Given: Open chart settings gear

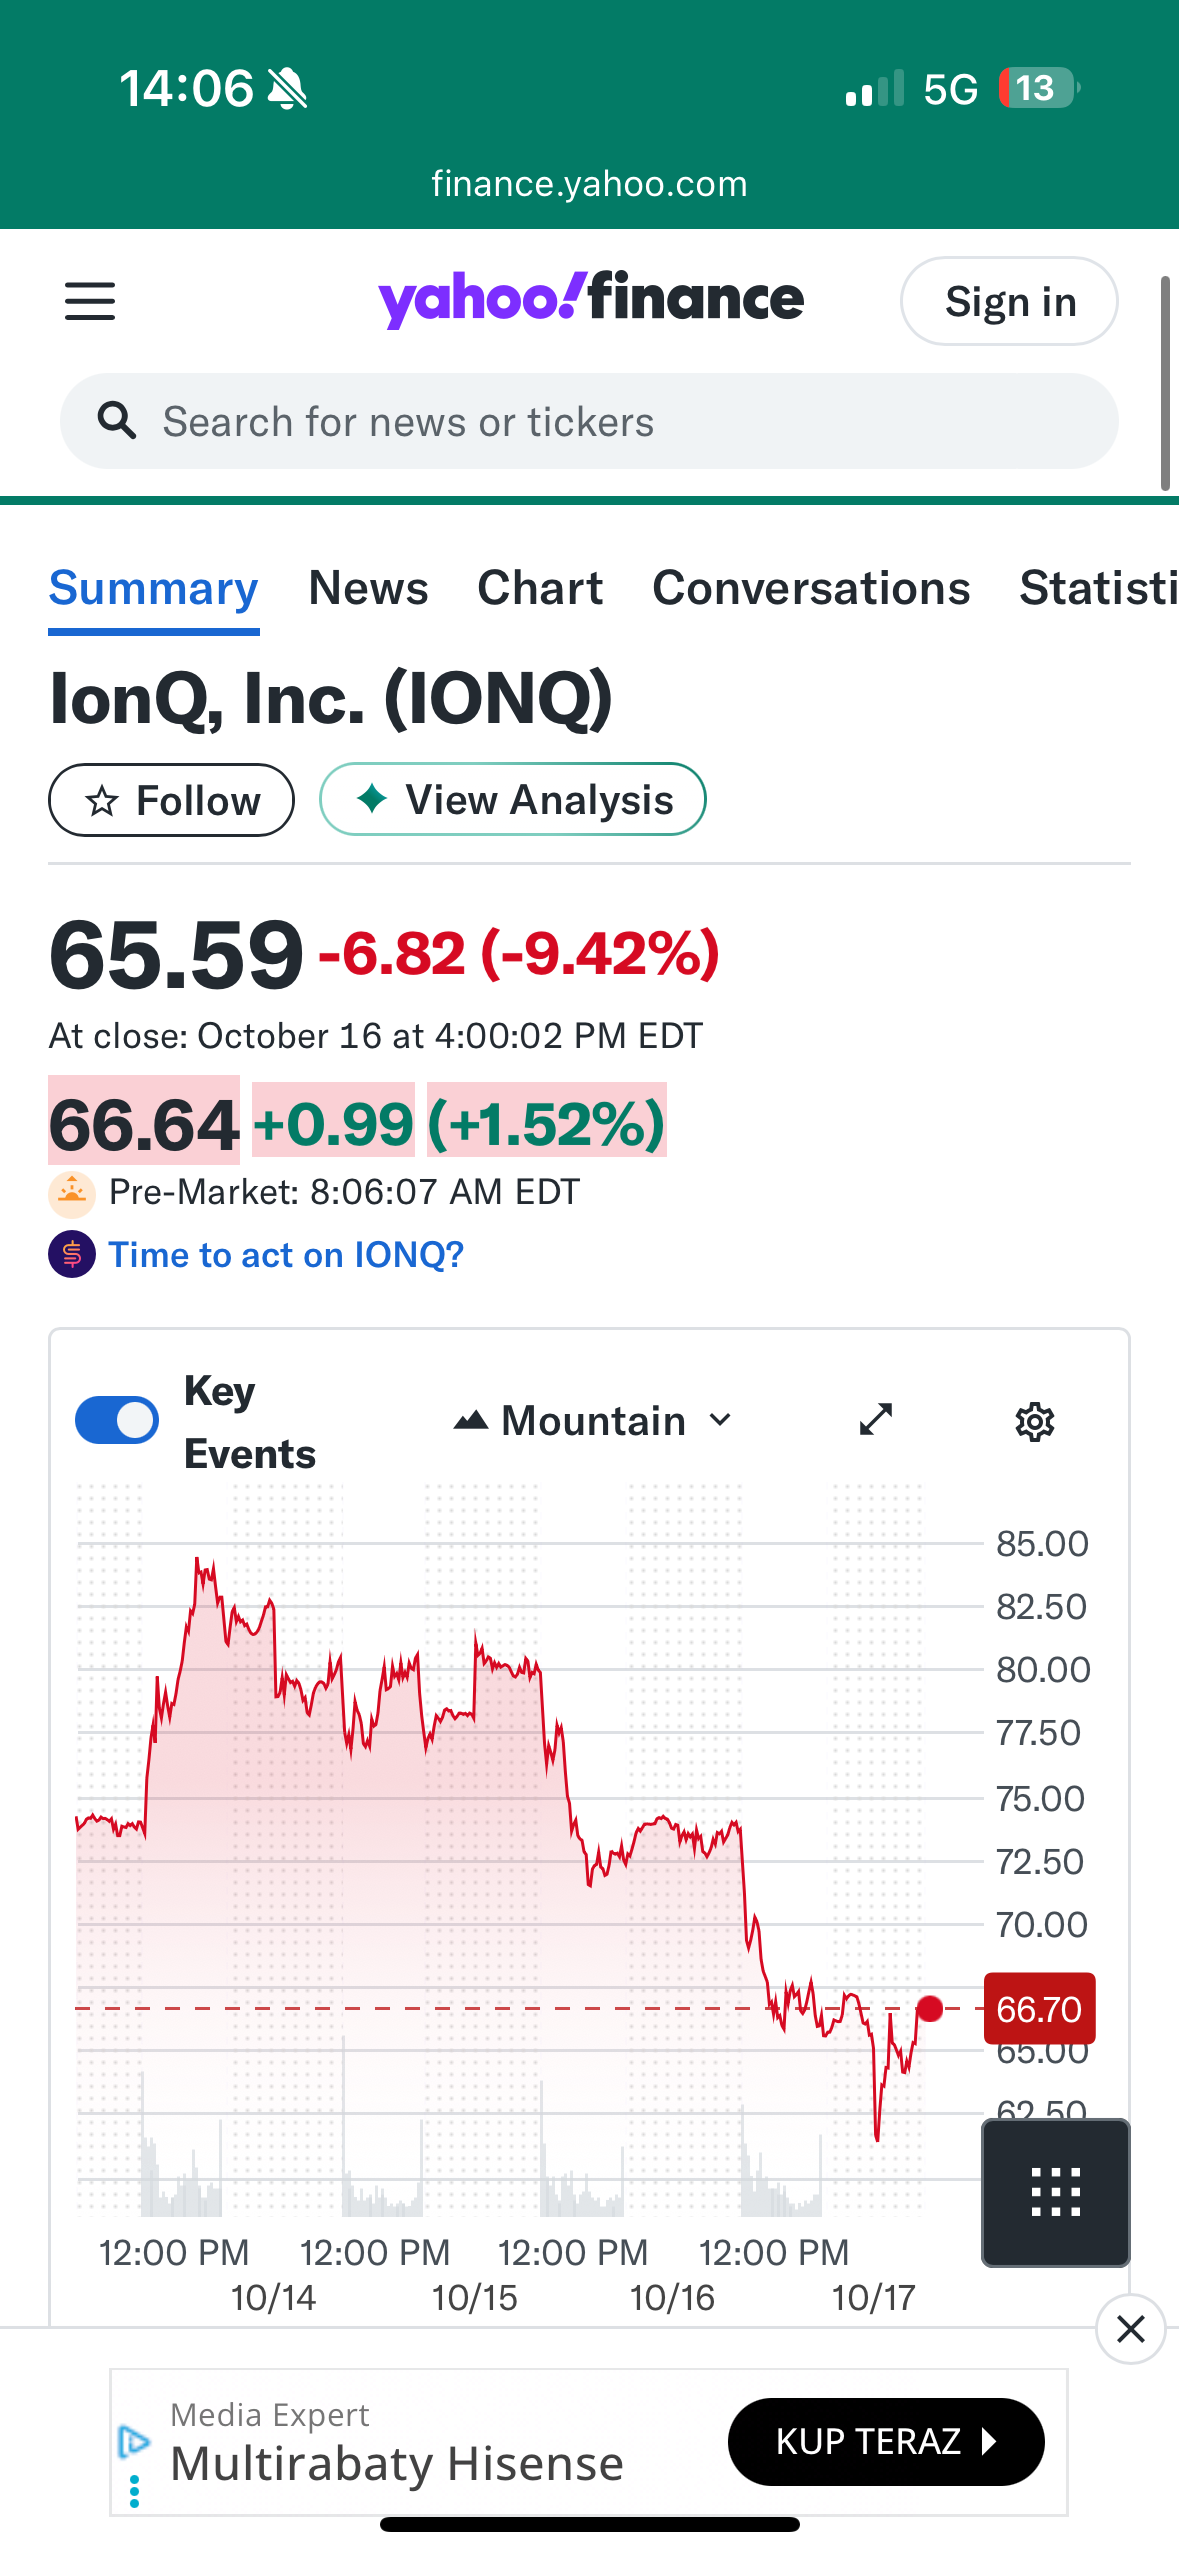Looking at the screenshot, I should (1035, 1421).
